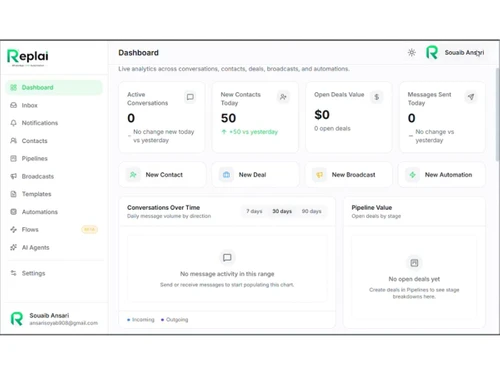Toggle the light/dark theme sun icon
This screenshot has width=500, height=375.
(x=412, y=53)
